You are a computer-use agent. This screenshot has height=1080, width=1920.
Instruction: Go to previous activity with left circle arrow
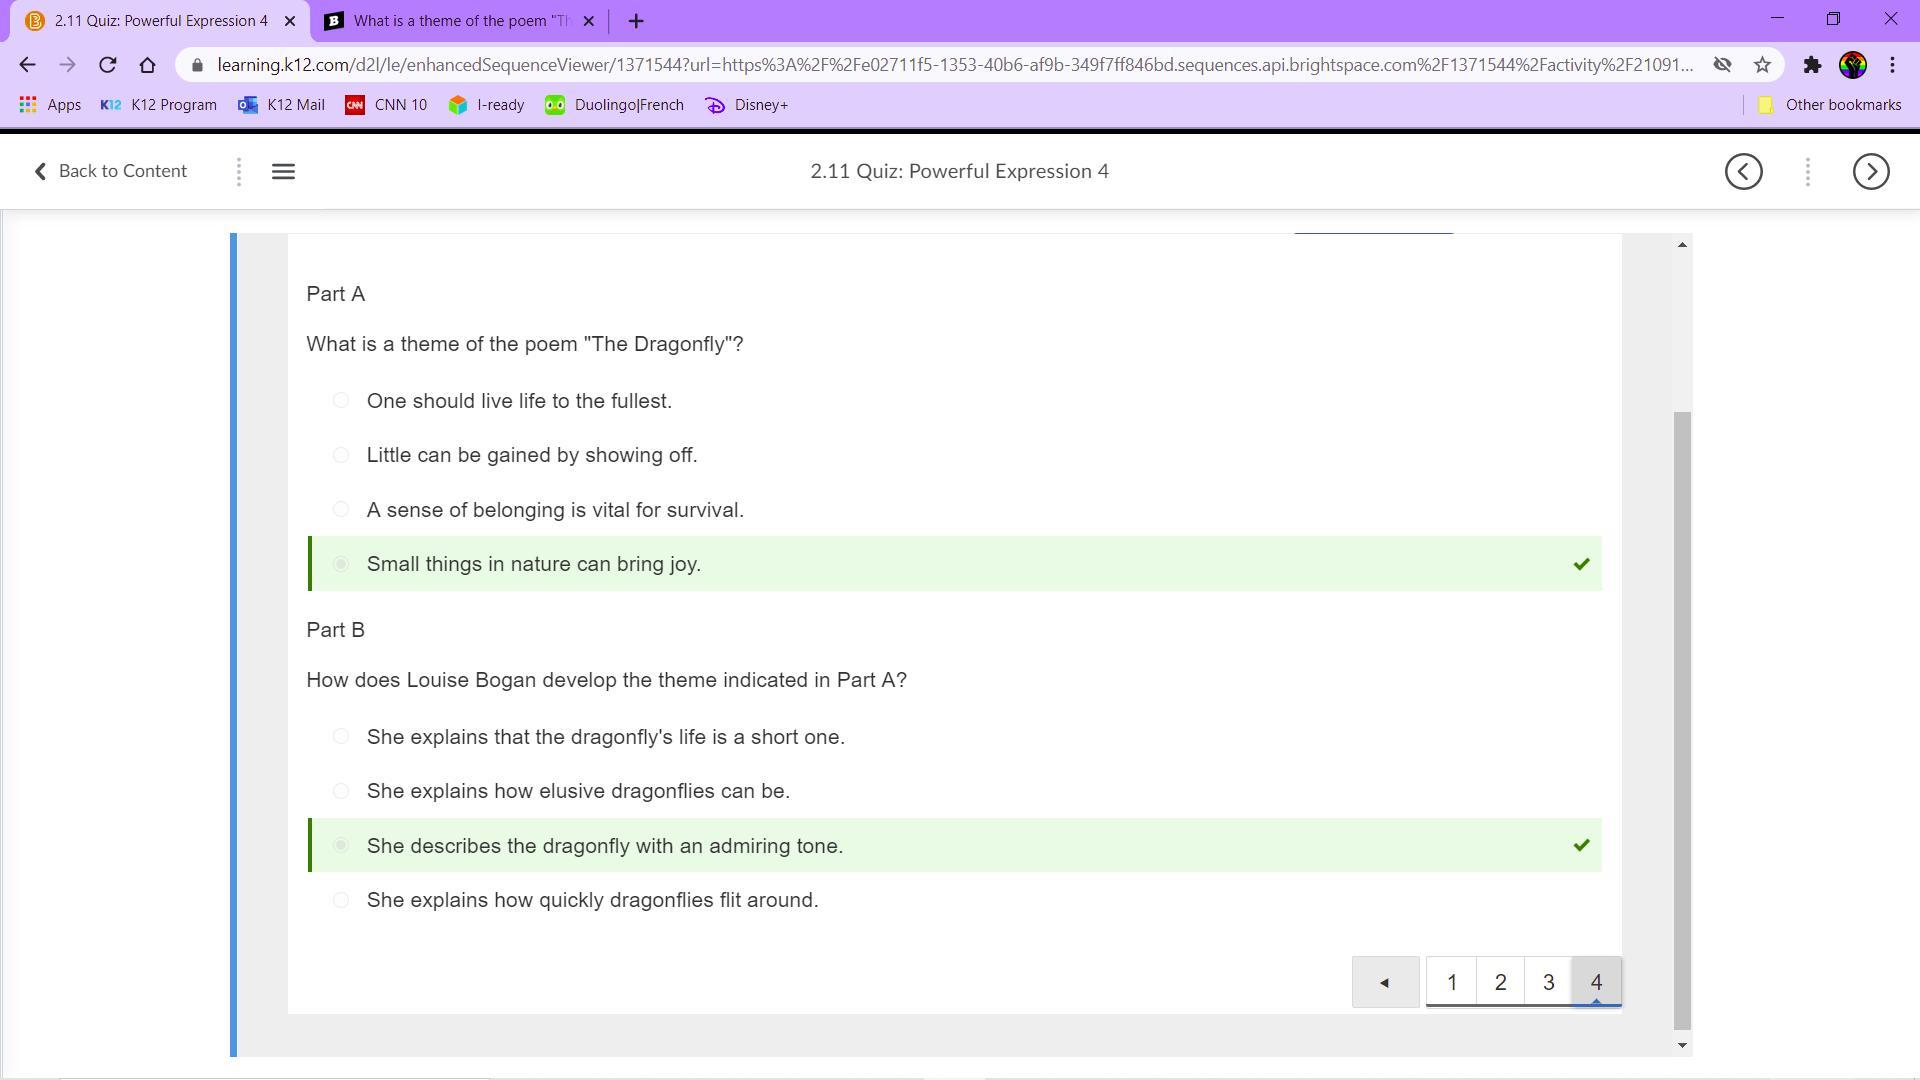(1743, 172)
